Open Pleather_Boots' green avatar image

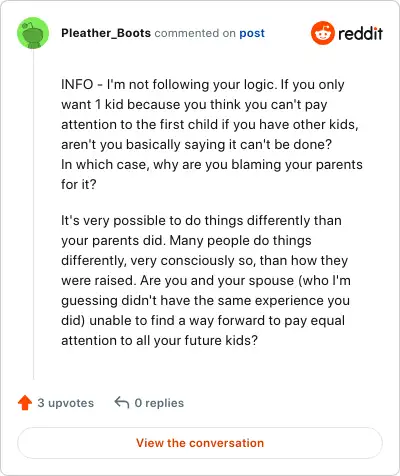tap(33, 33)
